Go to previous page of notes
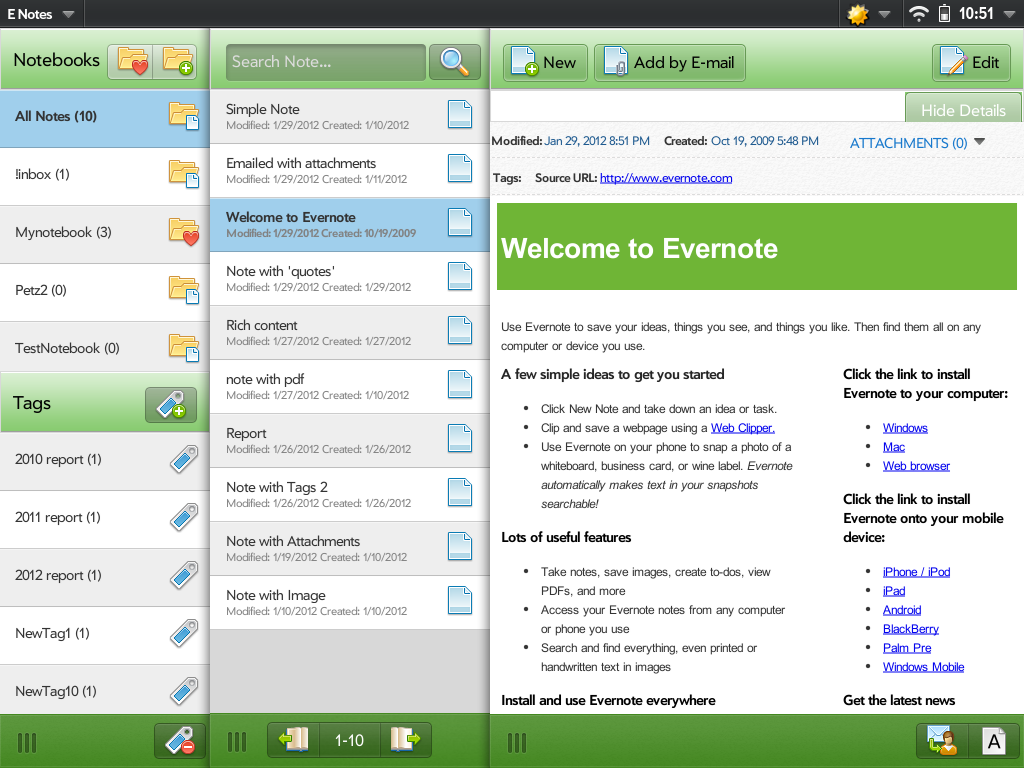1024x768 pixels. tap(294, 740)
